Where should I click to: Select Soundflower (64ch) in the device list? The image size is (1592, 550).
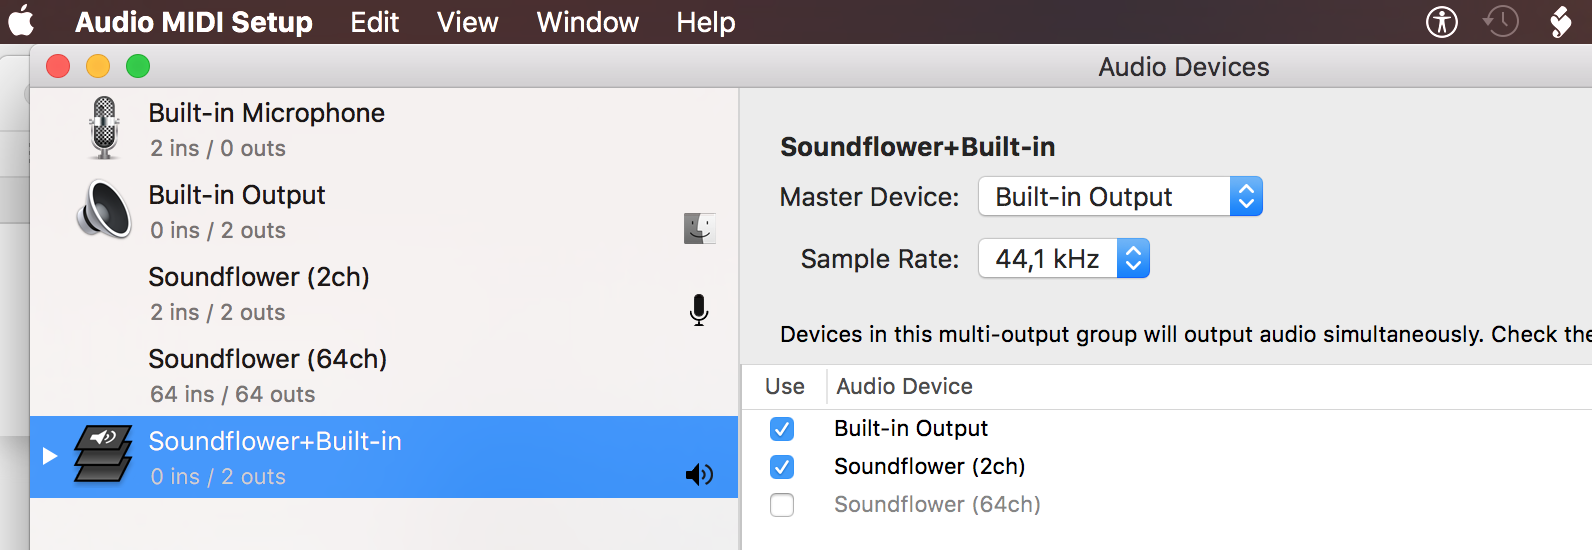pyautogui.click(x=267, y=375)
